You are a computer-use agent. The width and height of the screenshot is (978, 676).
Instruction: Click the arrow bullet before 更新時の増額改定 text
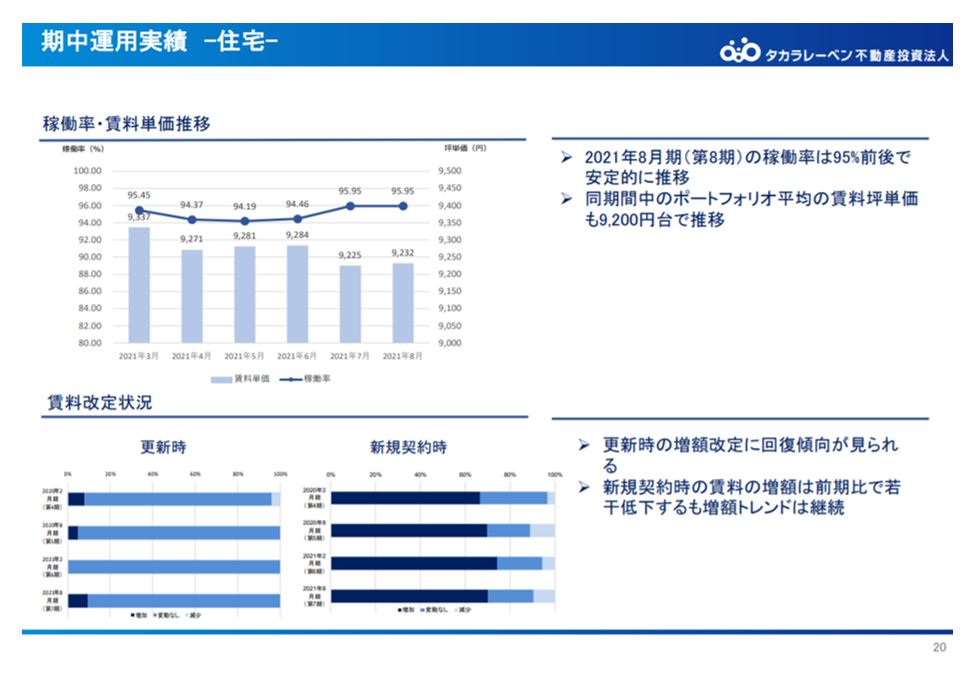[x=585, y=445]
